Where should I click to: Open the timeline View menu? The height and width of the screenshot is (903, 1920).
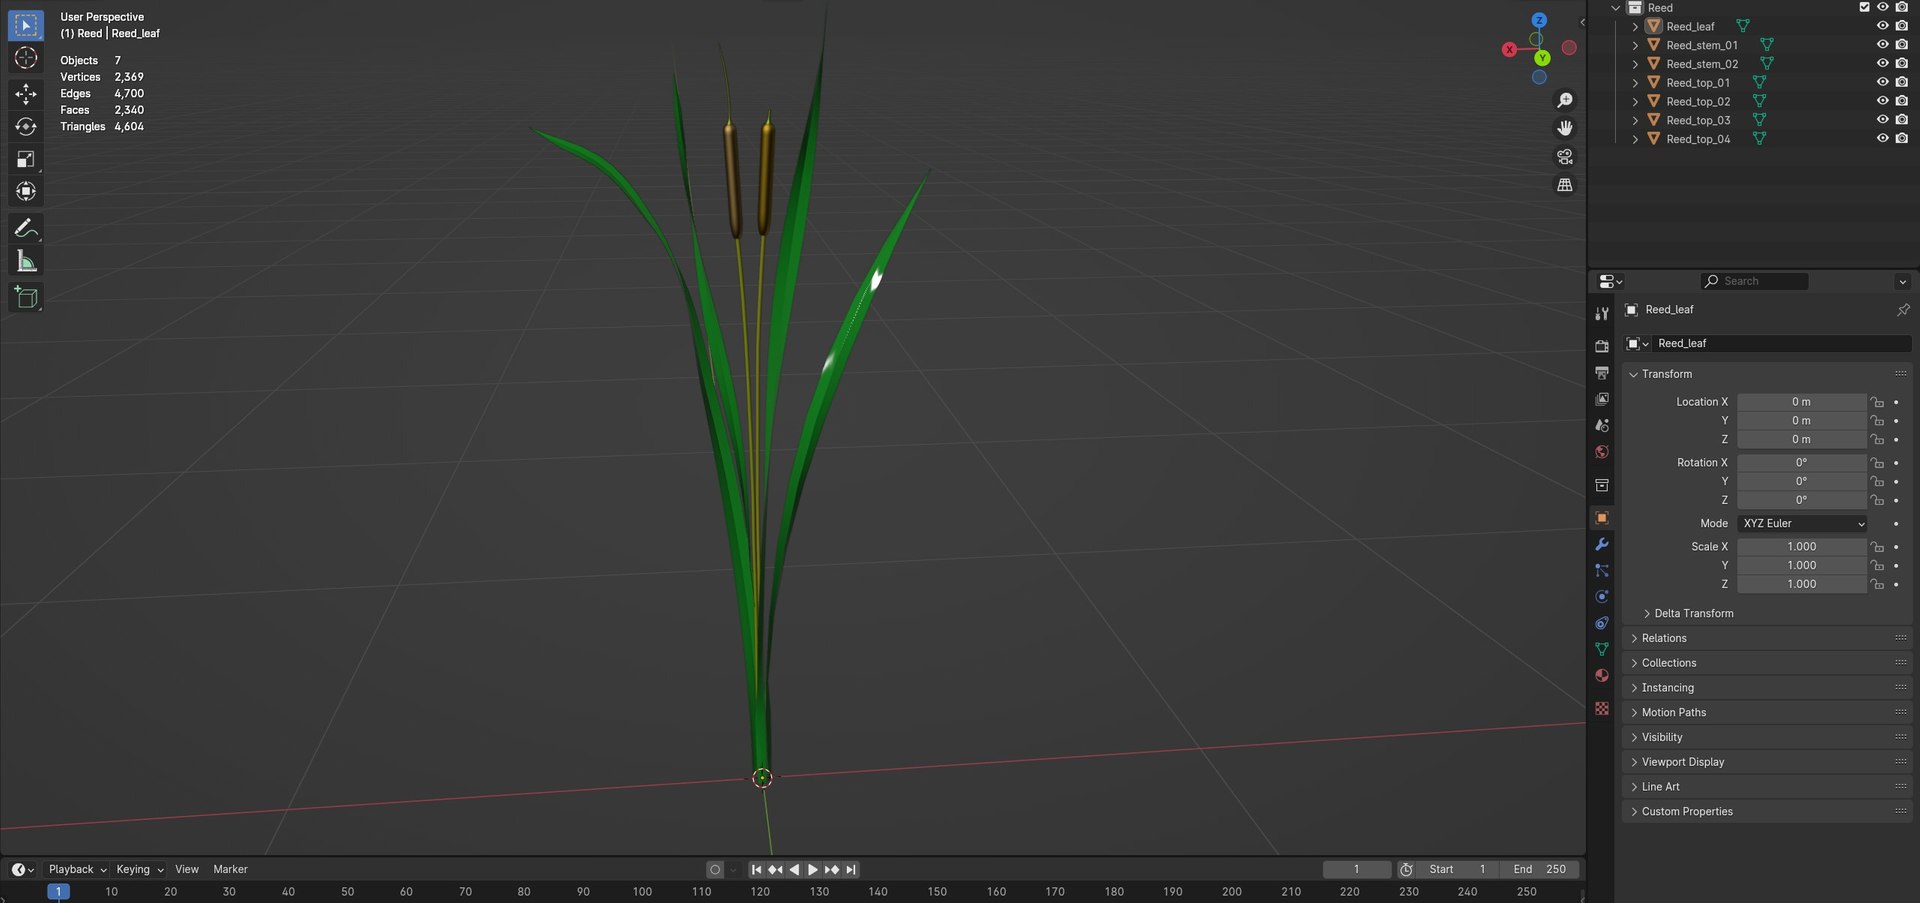tap(187, 870)
